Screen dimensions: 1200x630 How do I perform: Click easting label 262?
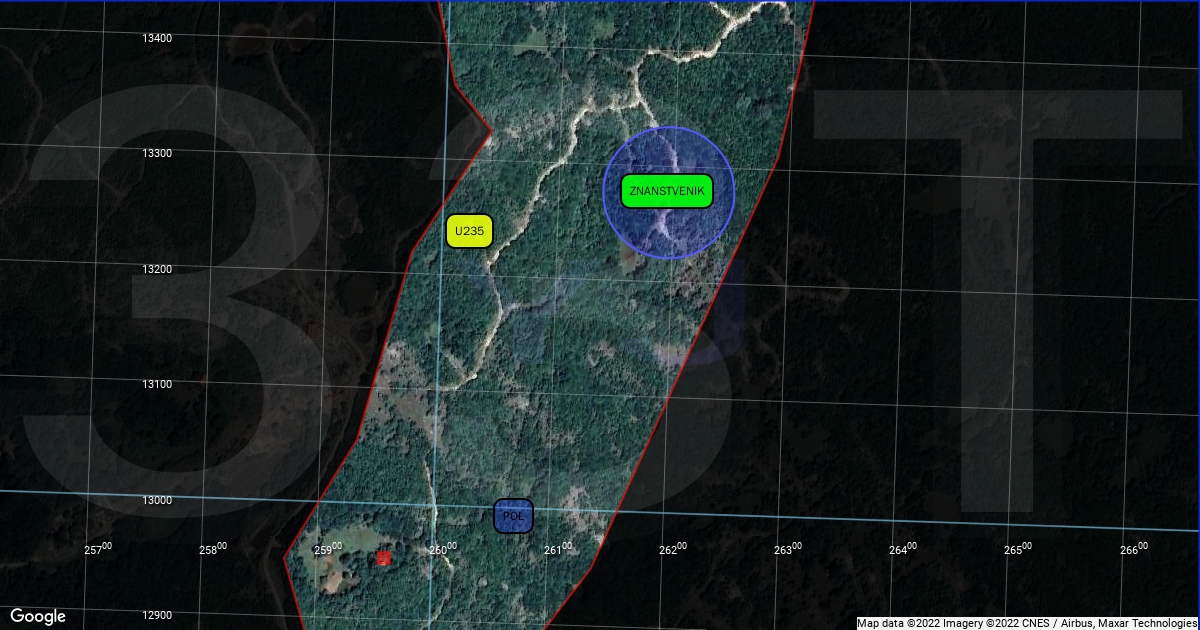673,549
